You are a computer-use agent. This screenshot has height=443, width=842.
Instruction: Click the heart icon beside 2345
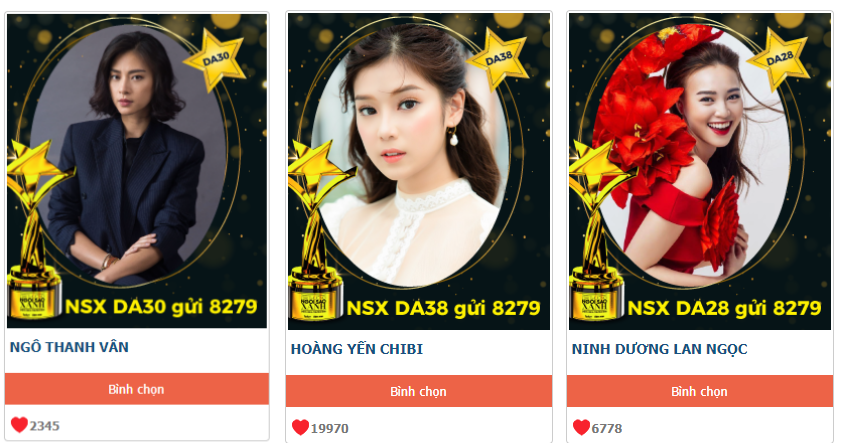pyautogui.click(x=19, y=425)
